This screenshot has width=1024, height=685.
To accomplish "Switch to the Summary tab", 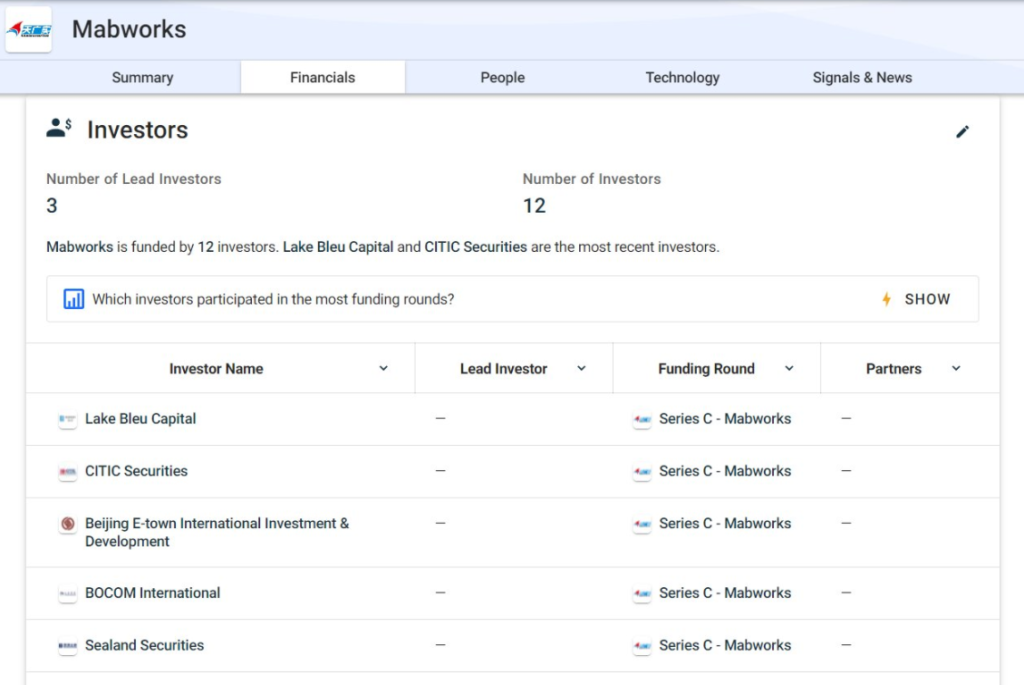I will tap(142, 78).
